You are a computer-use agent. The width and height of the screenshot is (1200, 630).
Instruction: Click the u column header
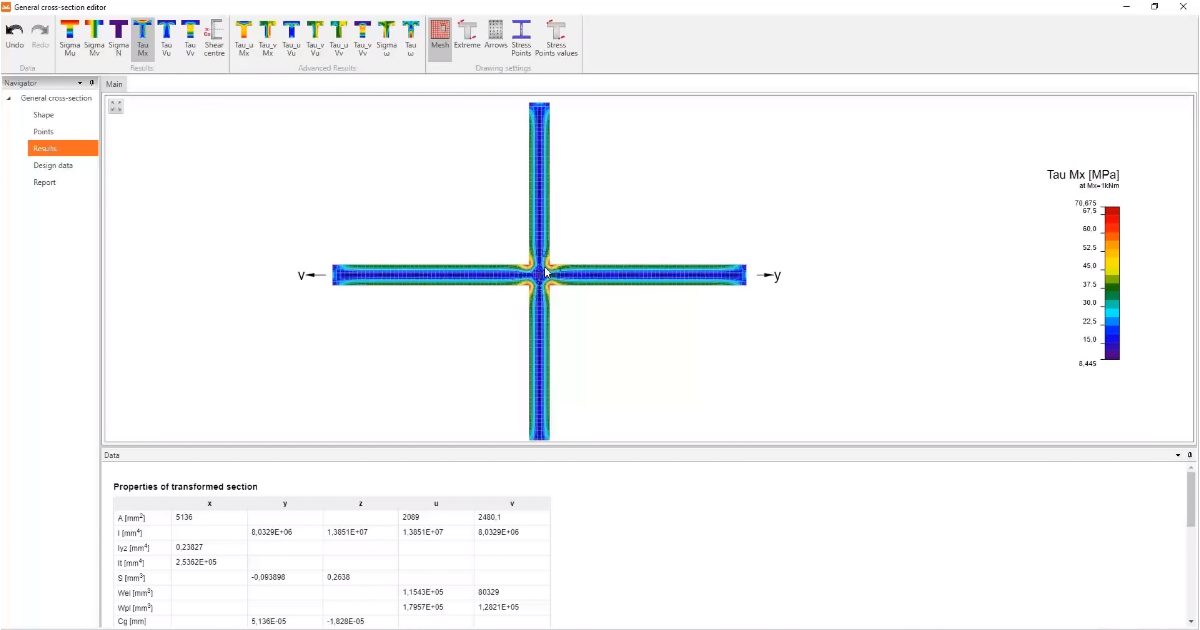pos(436,503)
